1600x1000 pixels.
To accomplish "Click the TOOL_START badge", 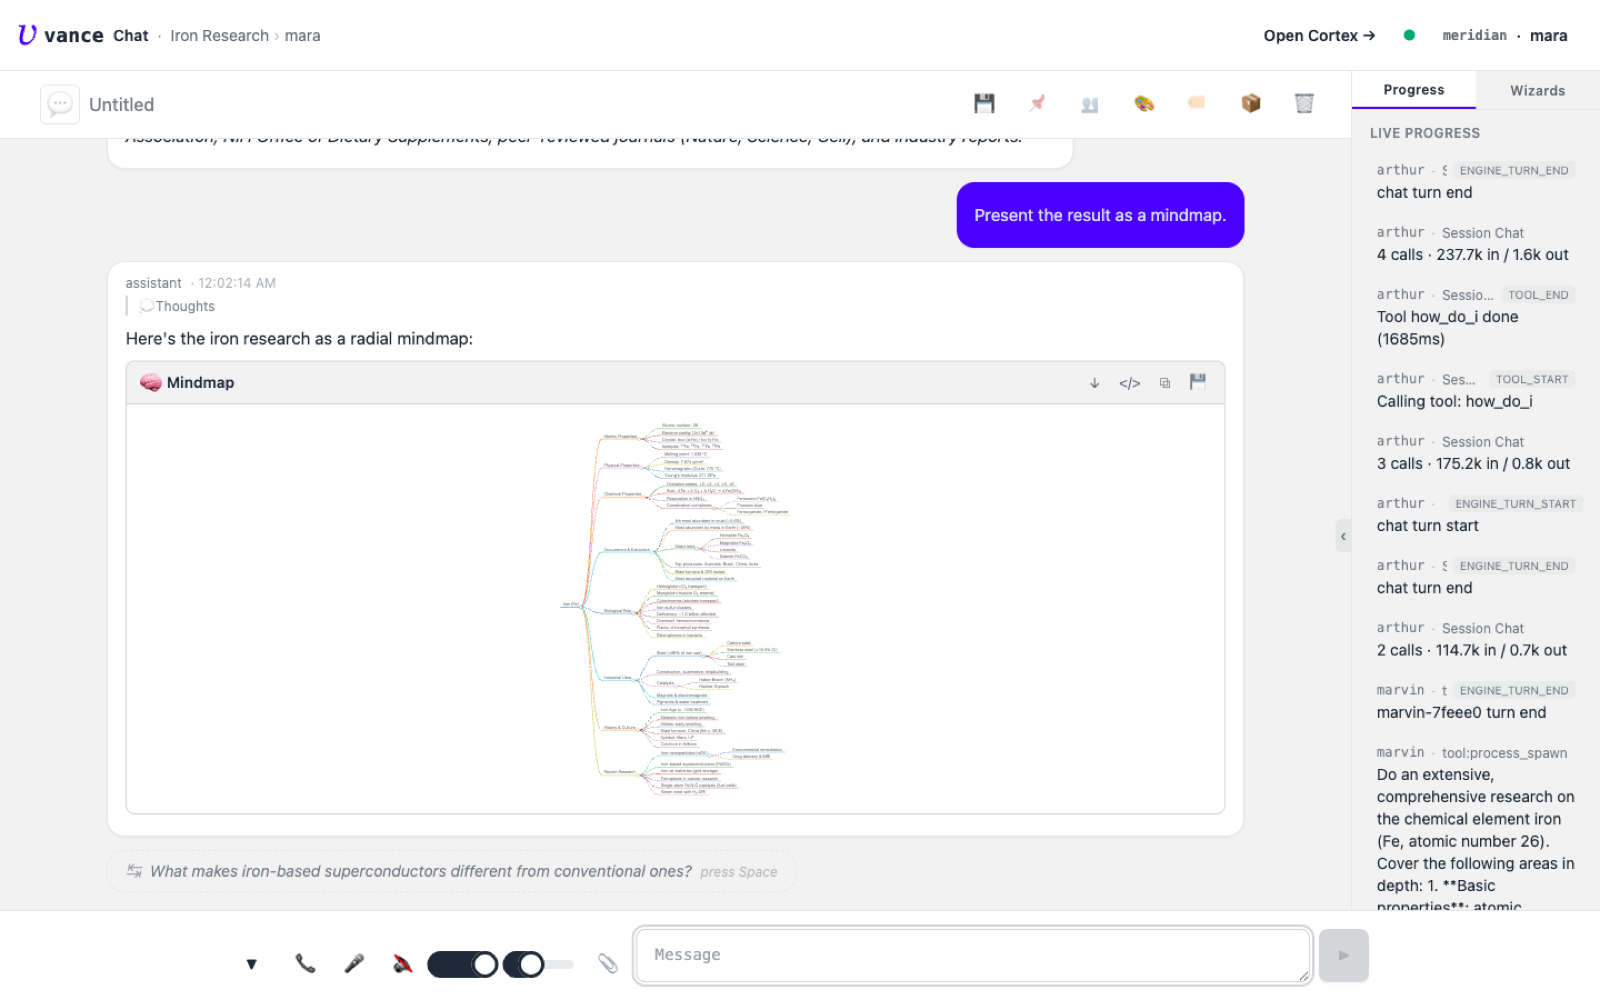I will [x=1532, y=379].
